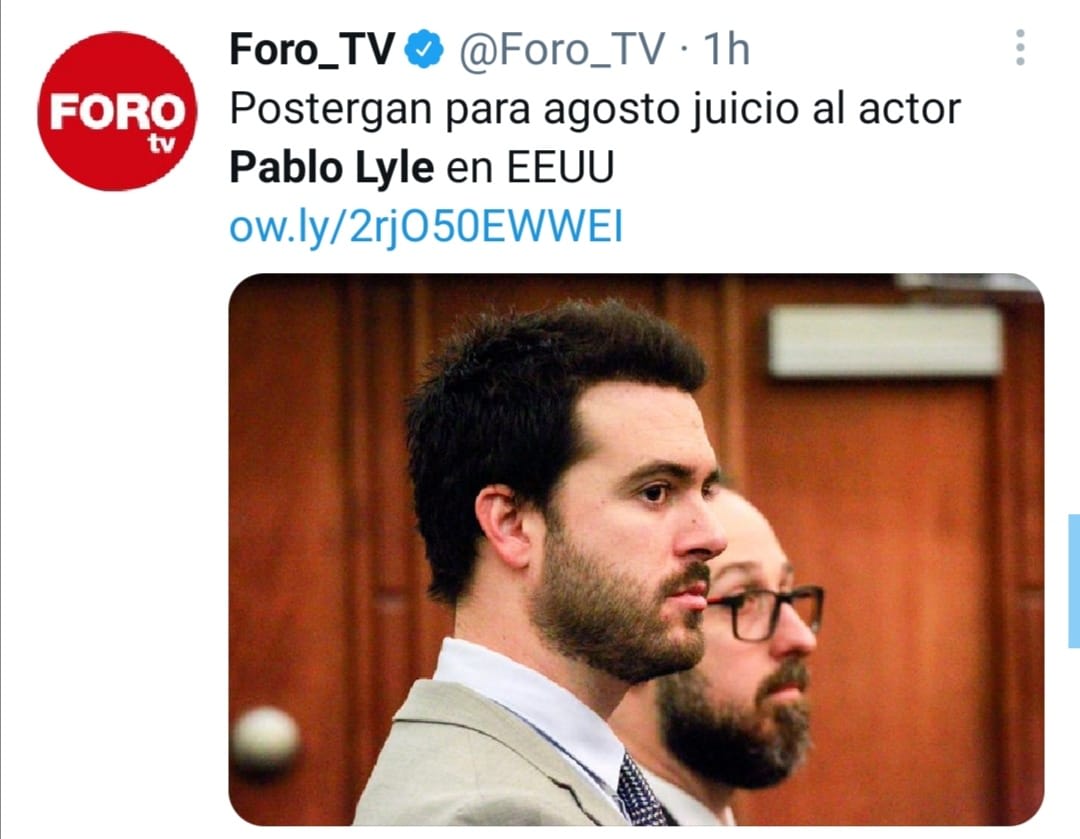Click the white sign on the wooden wall
The height and width of the screenshot is (839, 1080).
pos(885,342)
